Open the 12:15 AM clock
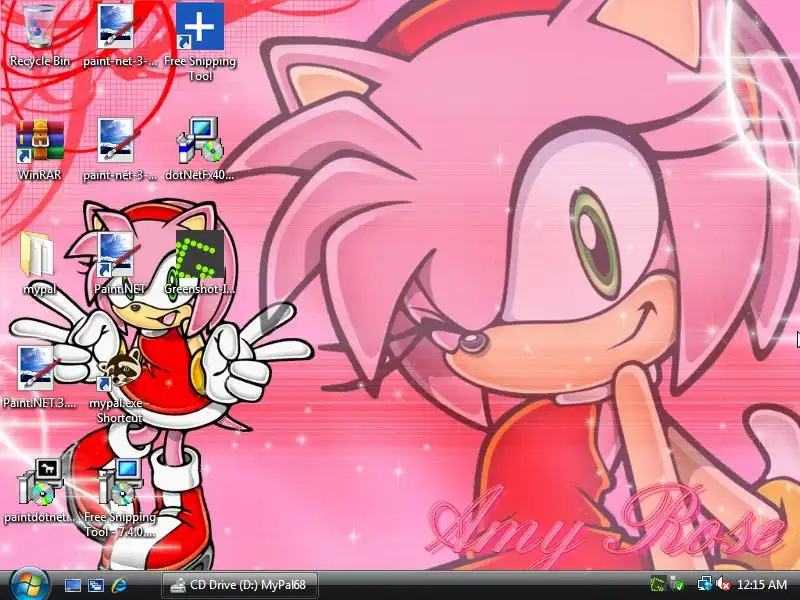This screenshot has width=800, height=600. coord(762,585)
